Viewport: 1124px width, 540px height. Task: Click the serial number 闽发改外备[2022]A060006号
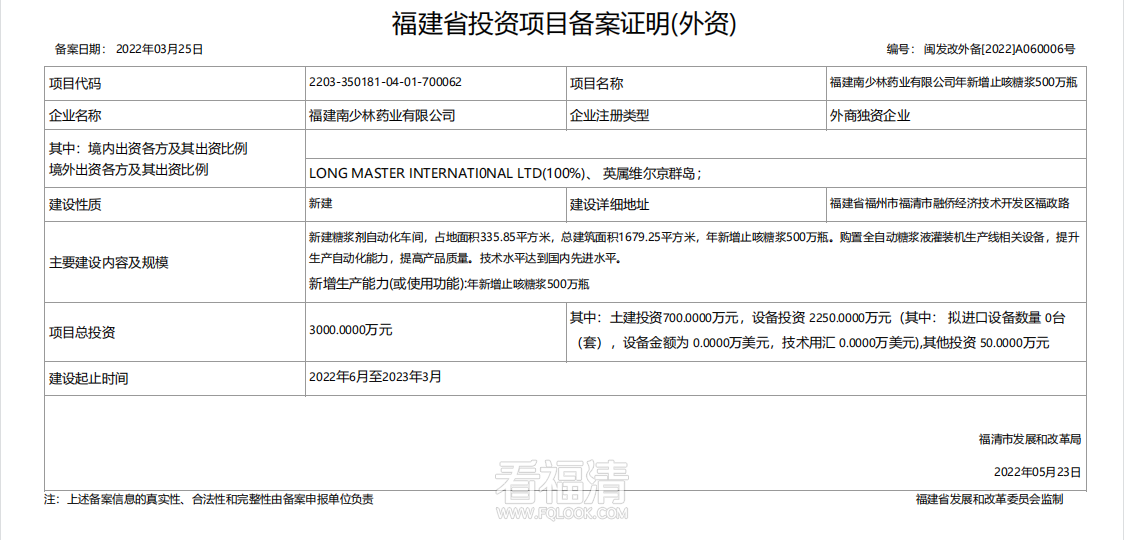pyautogui.click(x=999, y=49)
